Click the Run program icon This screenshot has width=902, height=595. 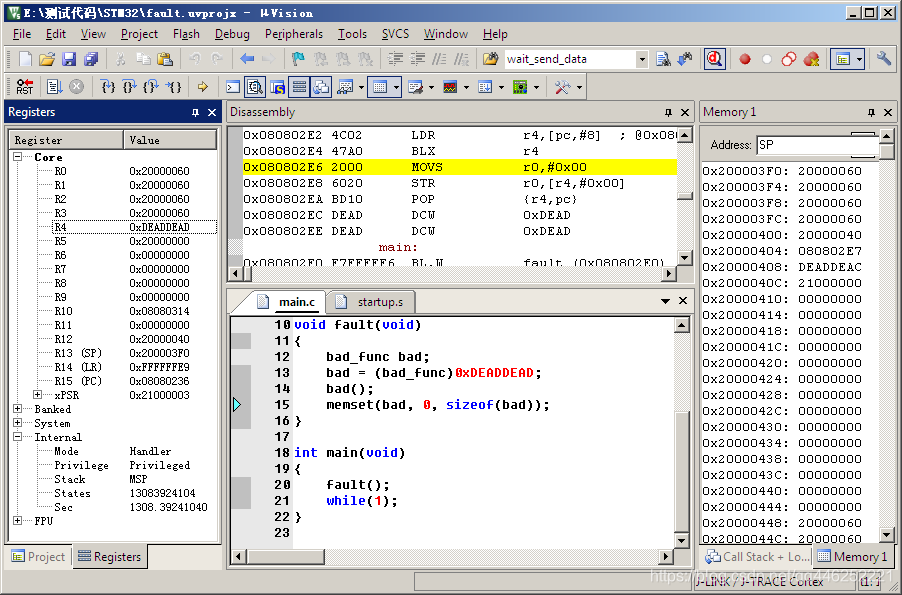click(x=54, y=87)
